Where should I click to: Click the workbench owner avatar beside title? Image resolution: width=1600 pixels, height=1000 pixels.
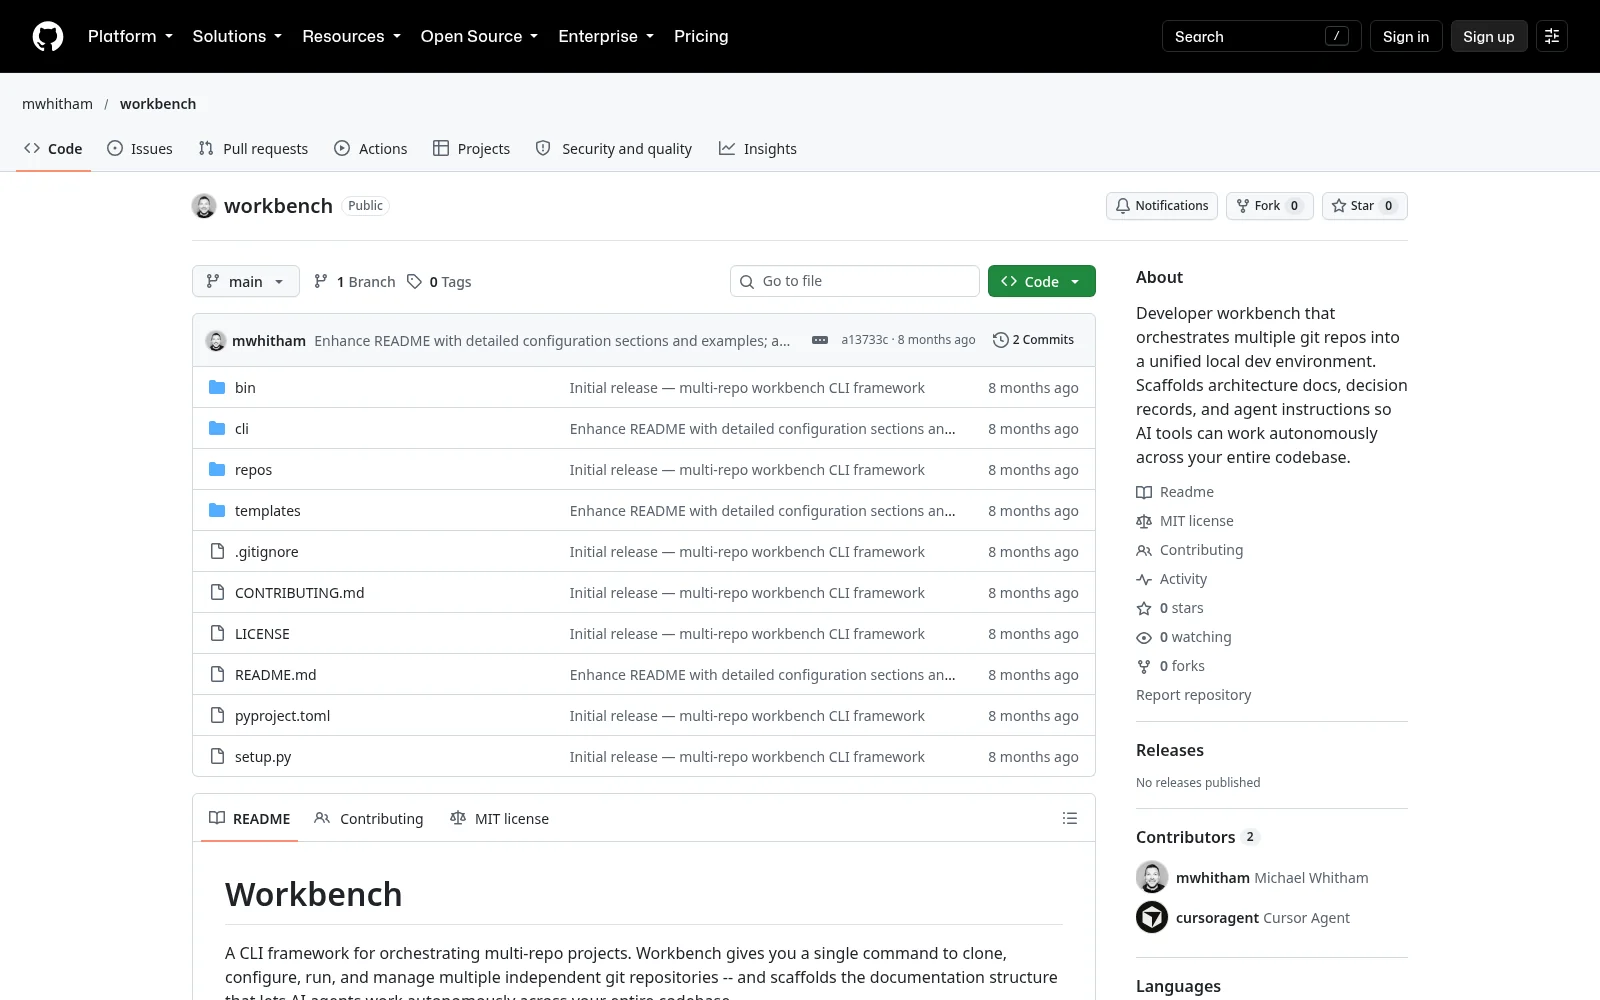point(204,206)
